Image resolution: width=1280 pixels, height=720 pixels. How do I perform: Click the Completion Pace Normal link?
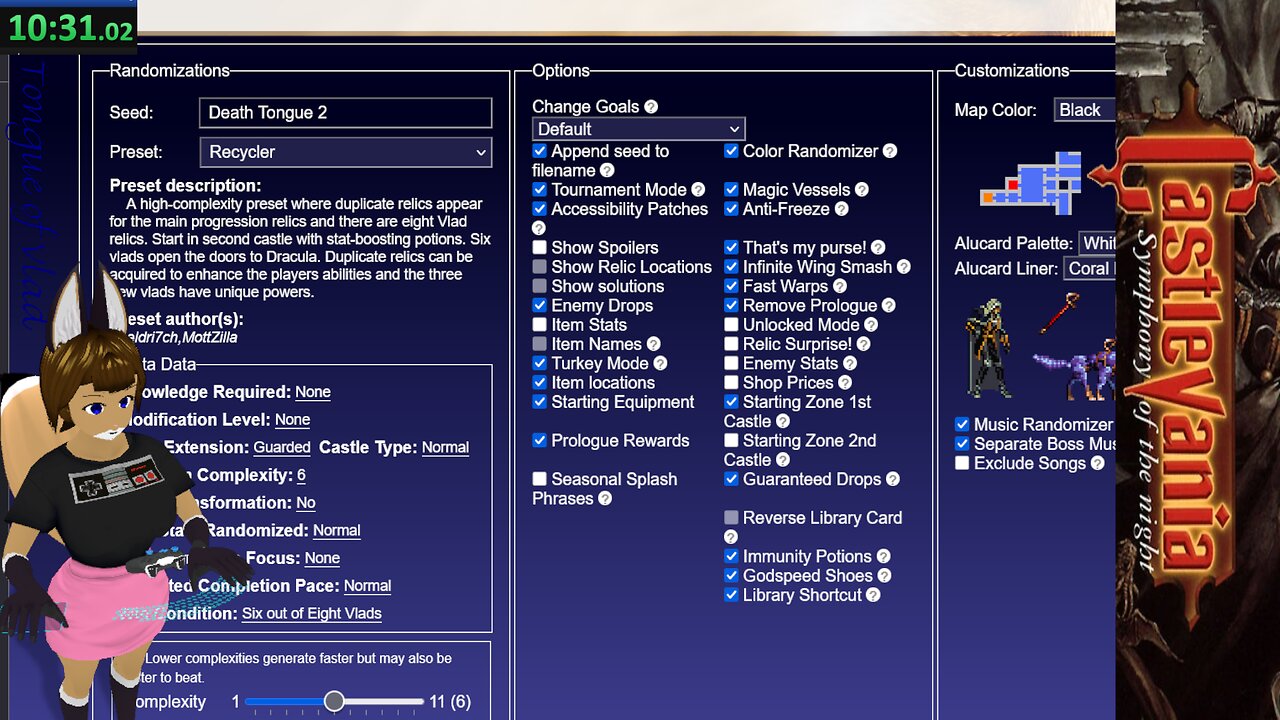point(367,586)
